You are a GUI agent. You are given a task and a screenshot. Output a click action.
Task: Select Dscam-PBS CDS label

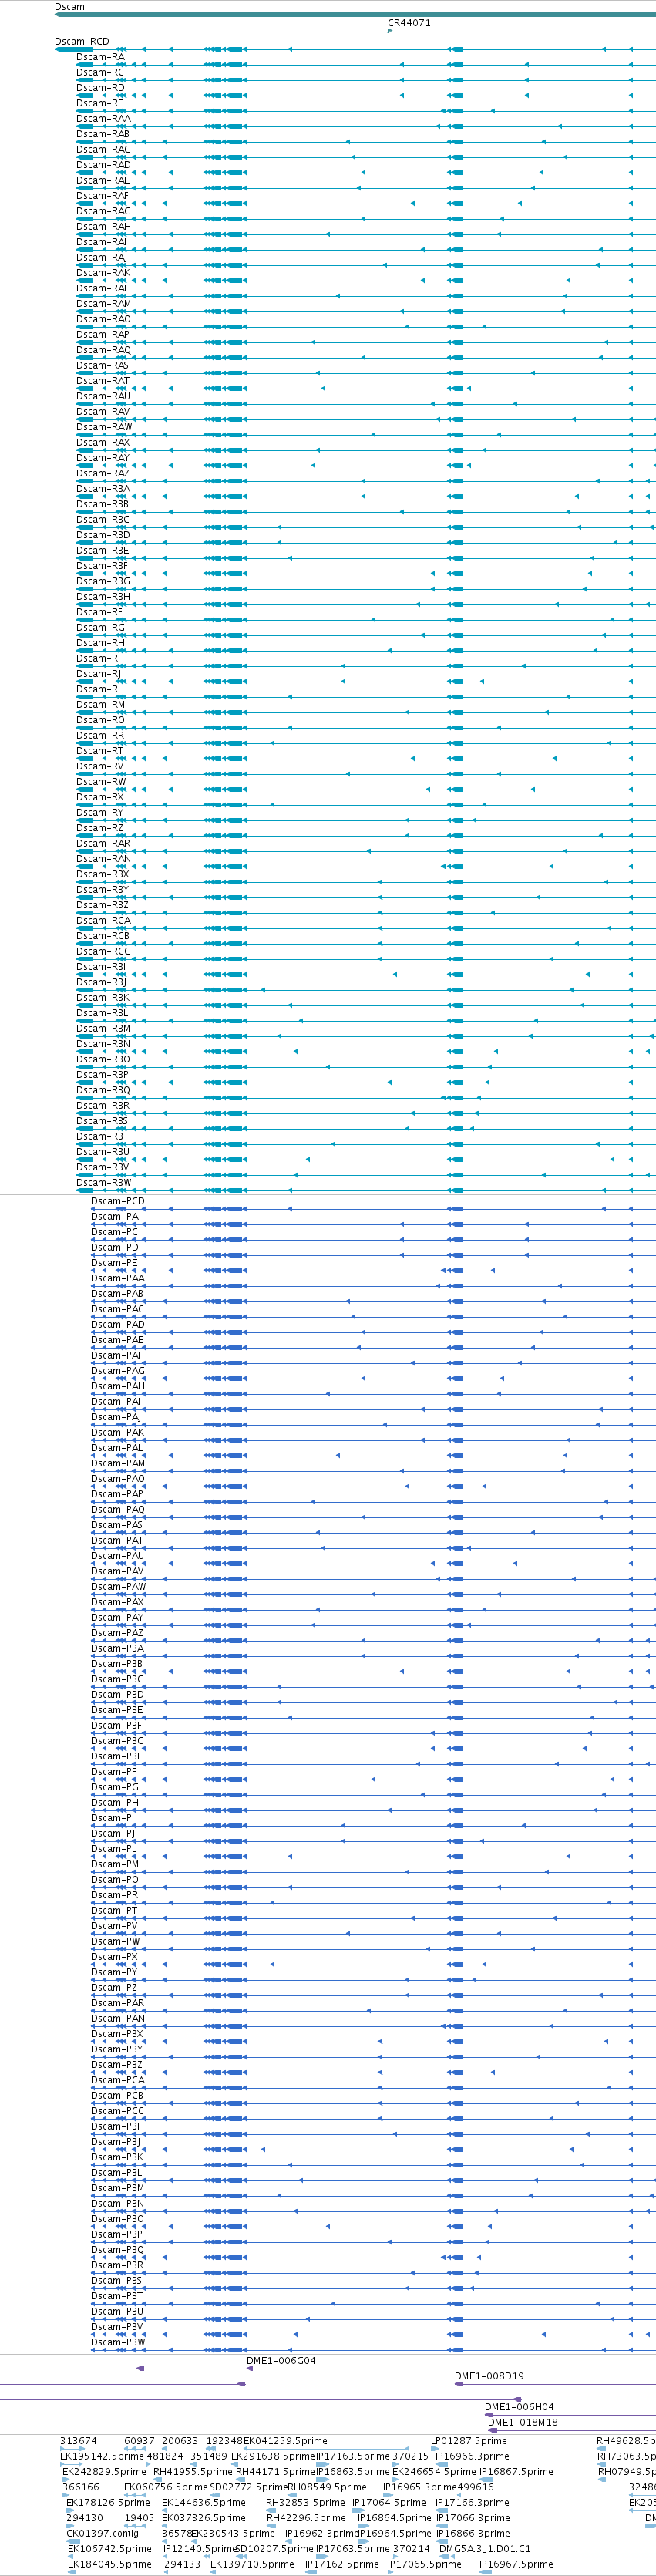click(117, 2281)
